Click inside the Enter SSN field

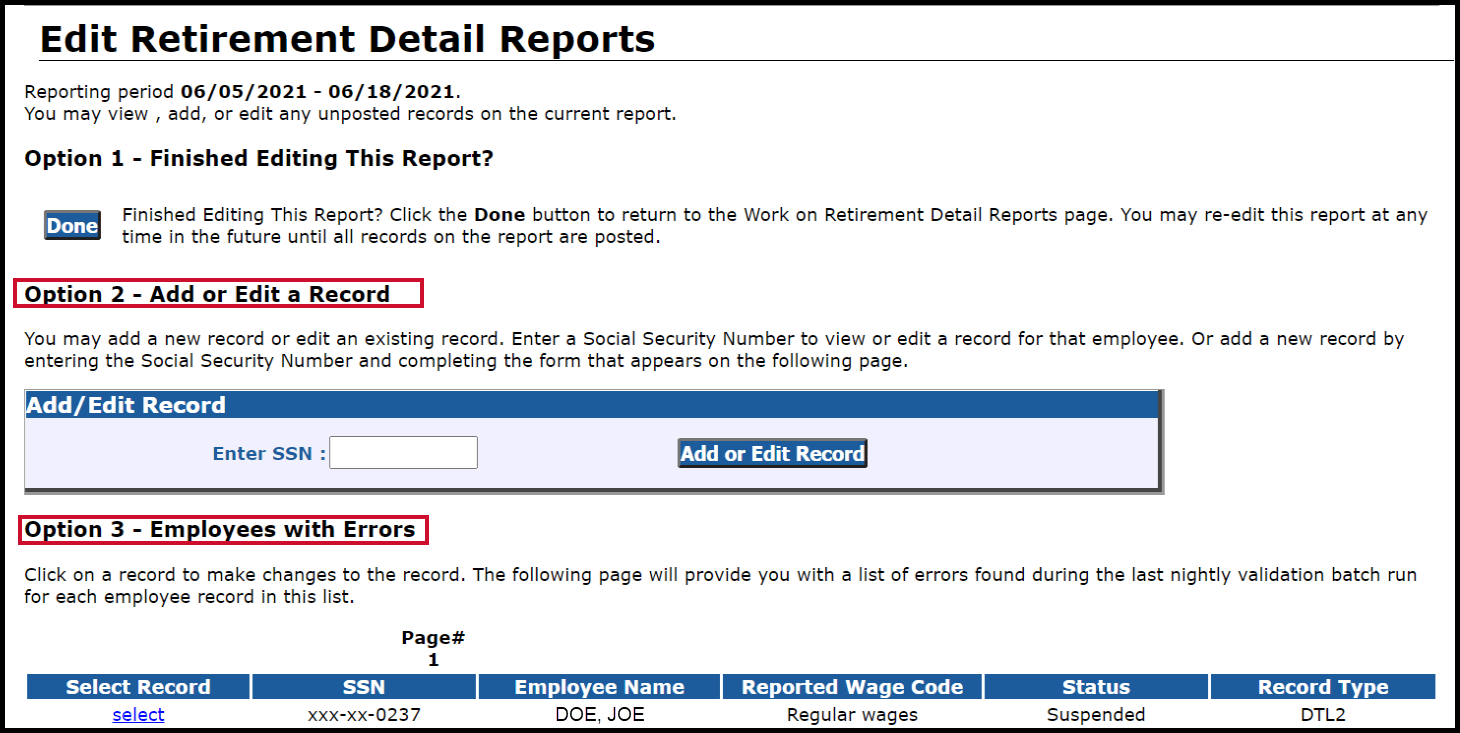403,452
